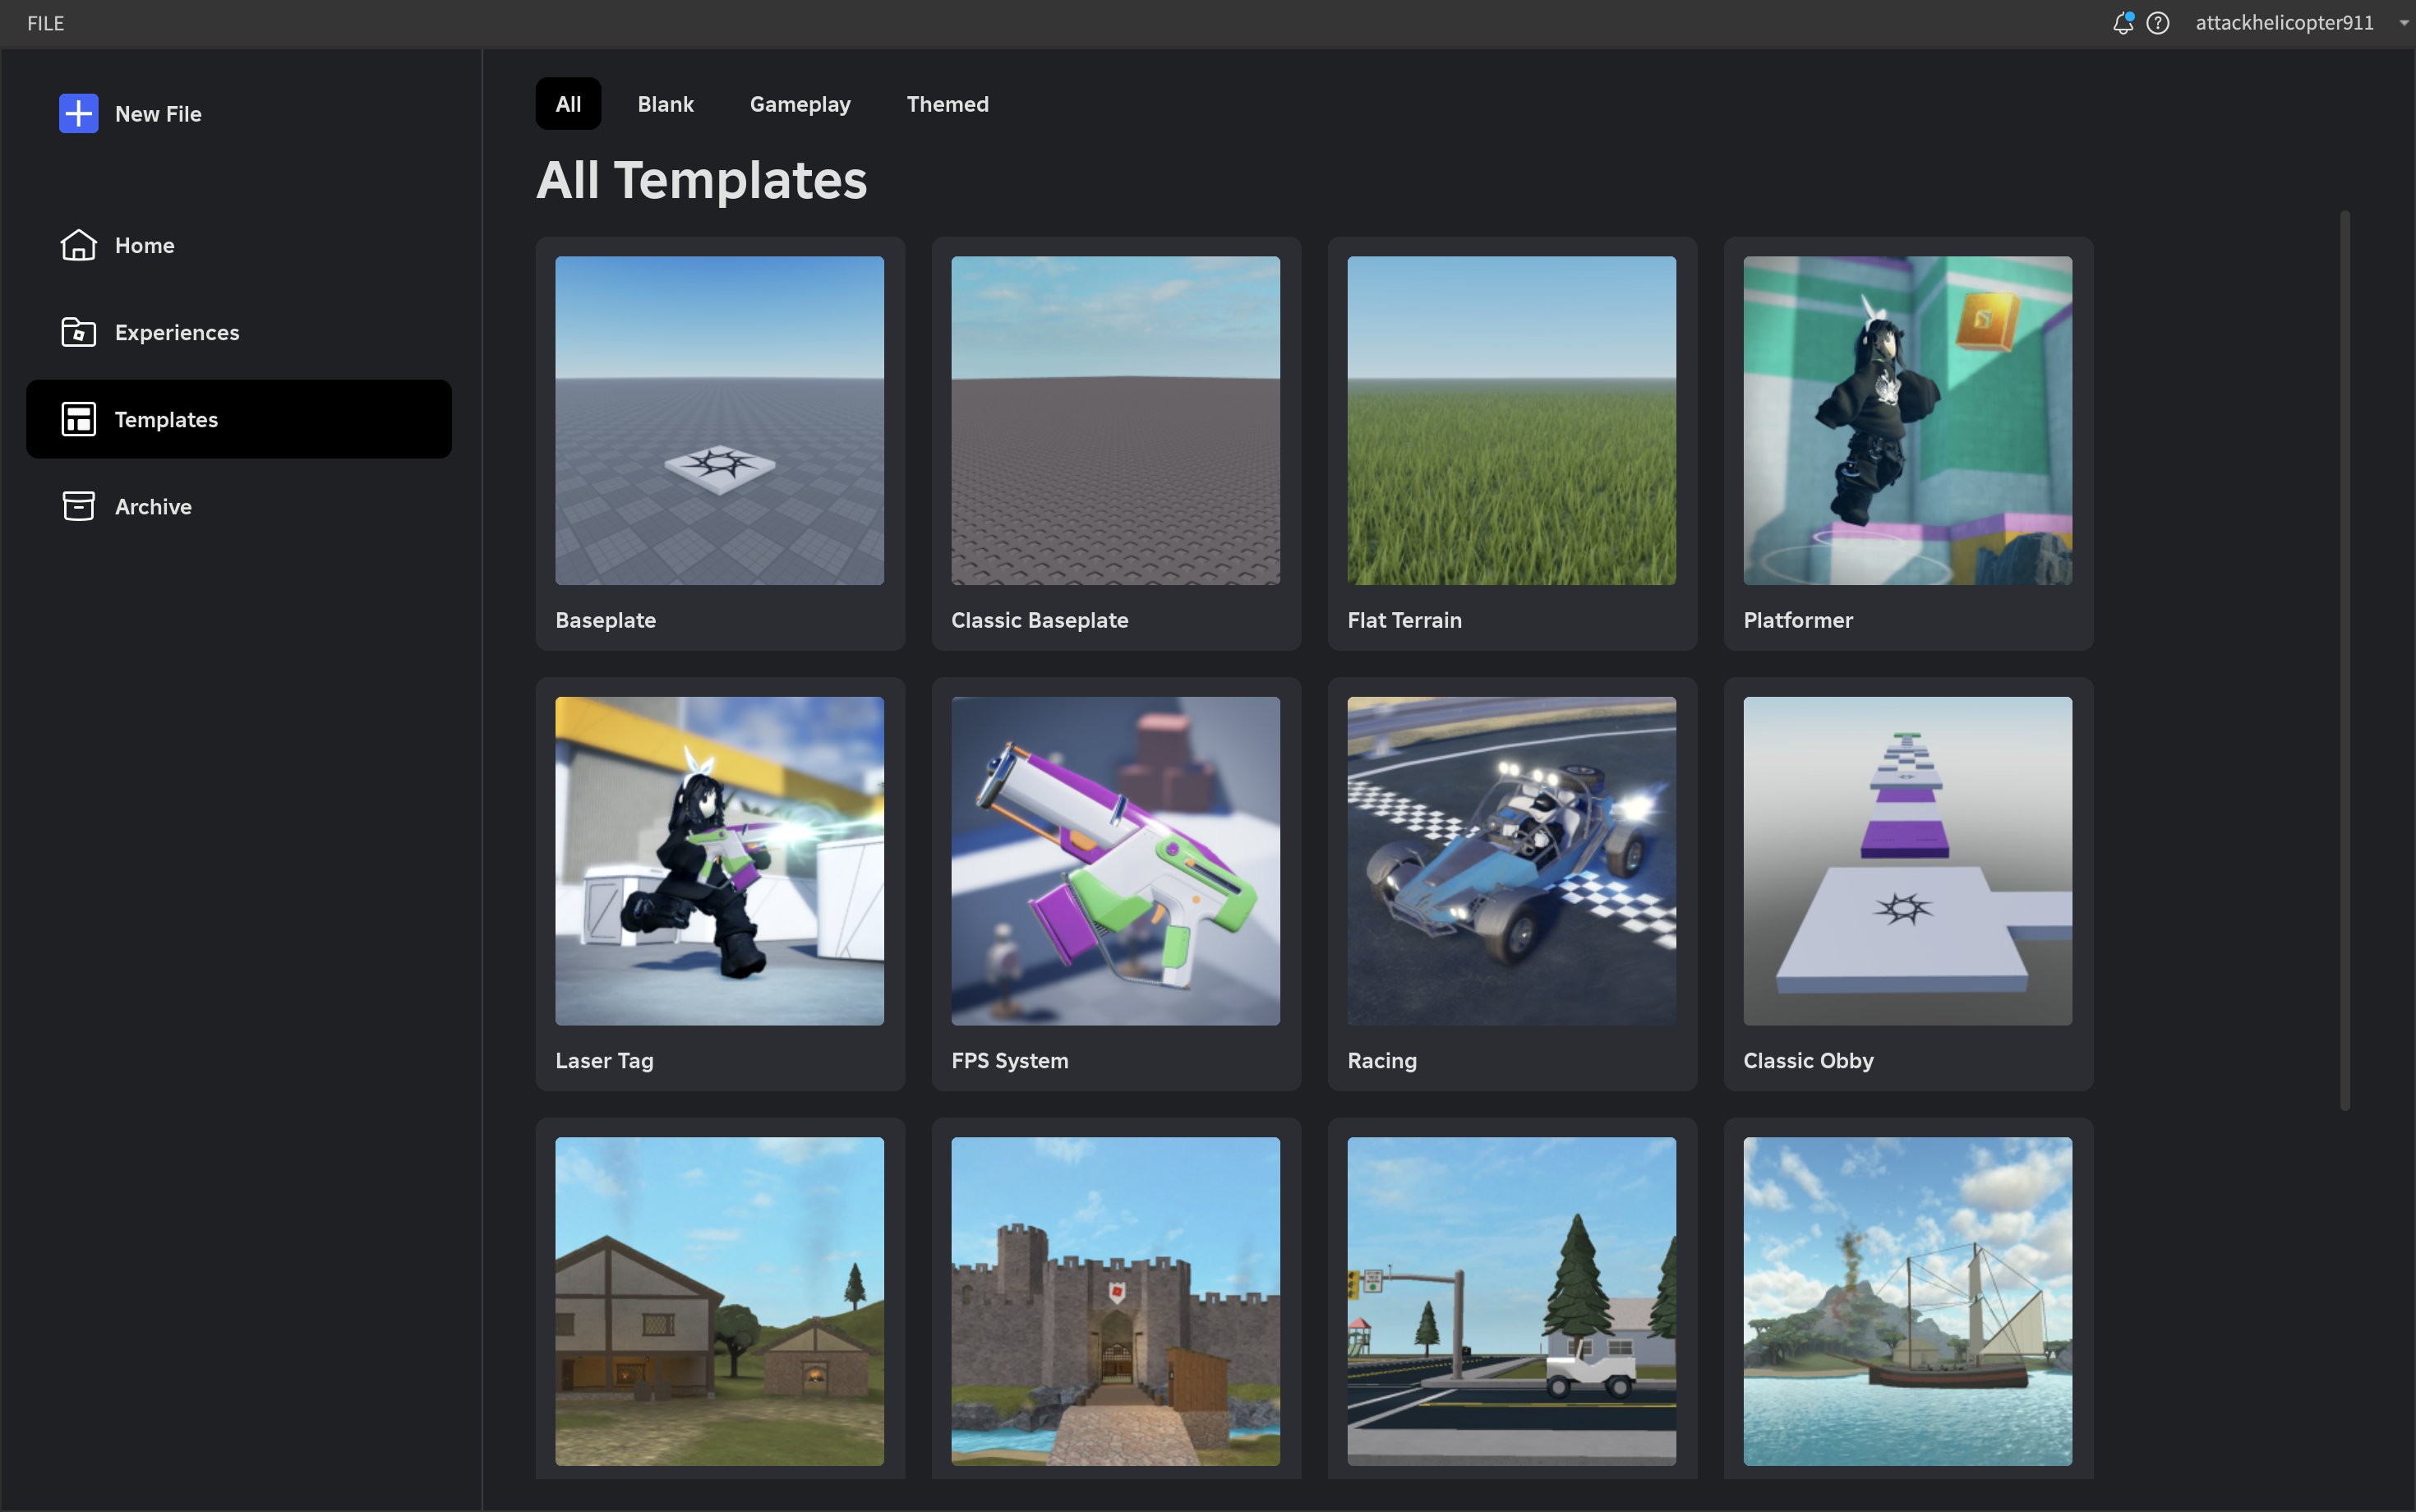Switch to the Themed filter tab
The image size is (2416, 1512).
point(946,103)
